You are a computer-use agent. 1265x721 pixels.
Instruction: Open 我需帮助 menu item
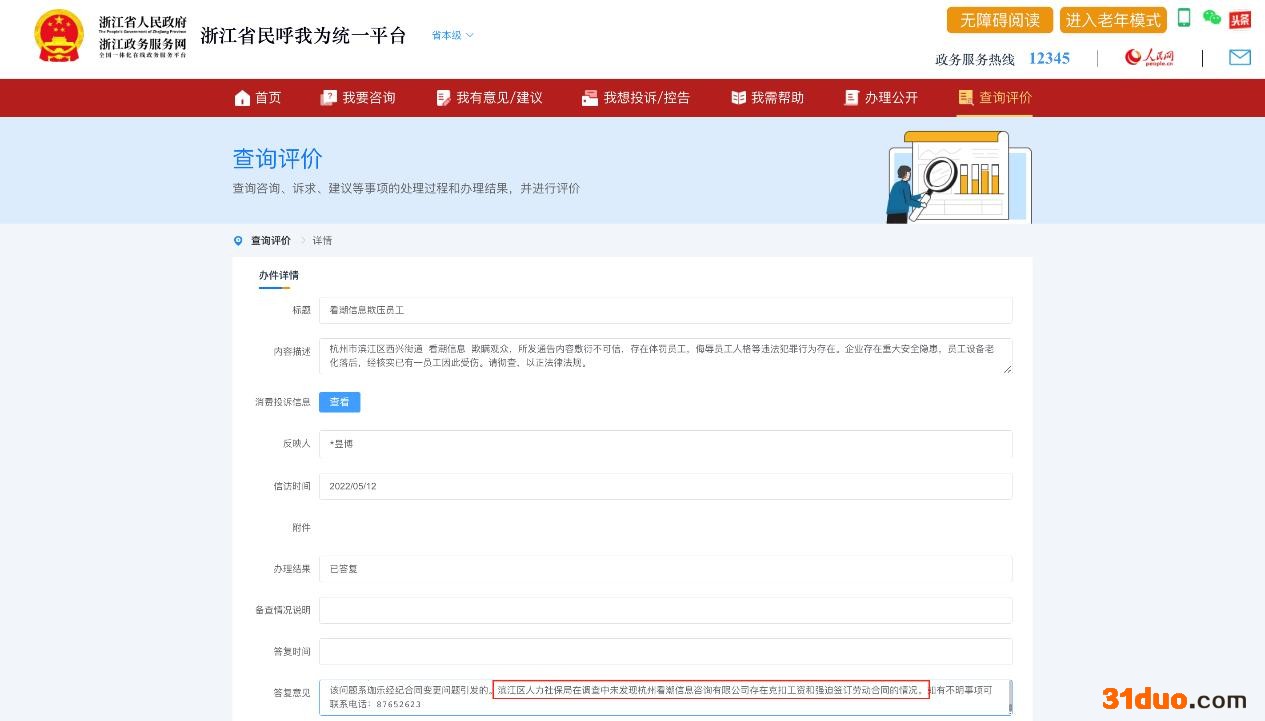point(767,97)
